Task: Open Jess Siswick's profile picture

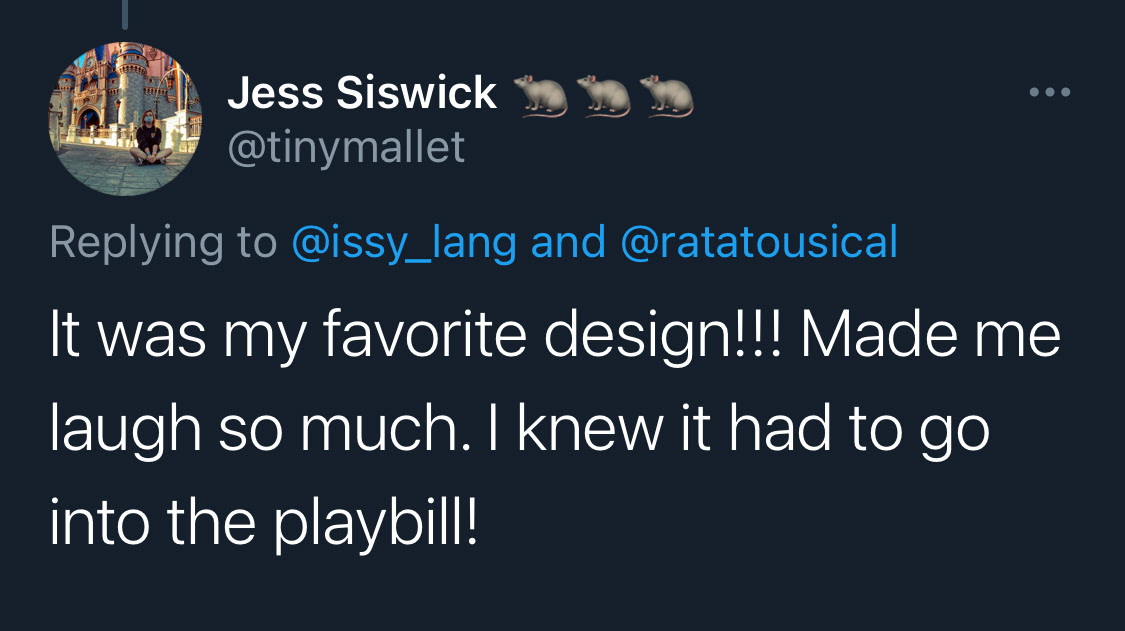Action: click(x=124, y=118)
